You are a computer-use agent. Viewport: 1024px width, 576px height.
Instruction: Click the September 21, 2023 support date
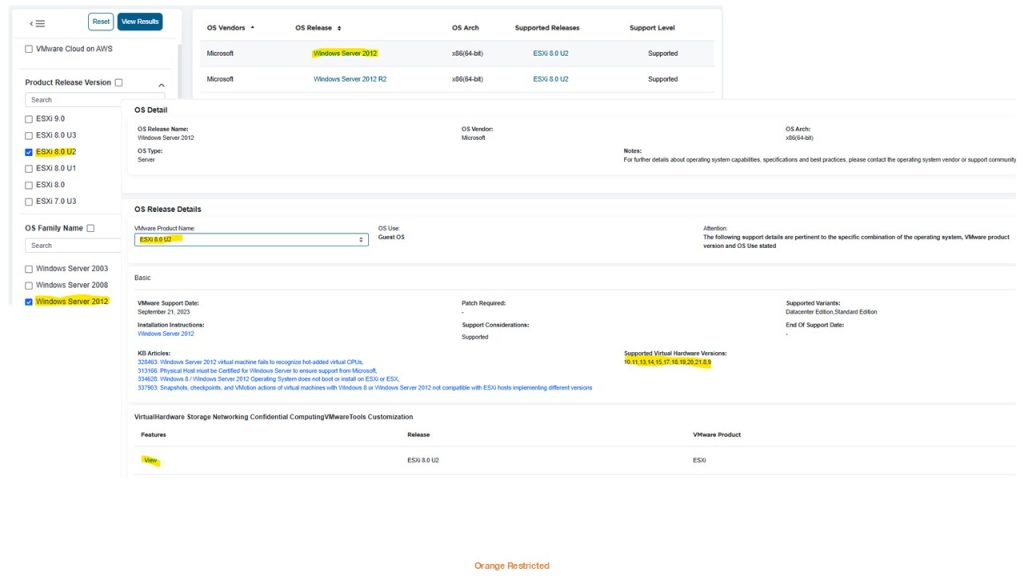pyautogui.click(x=164, y=312)
